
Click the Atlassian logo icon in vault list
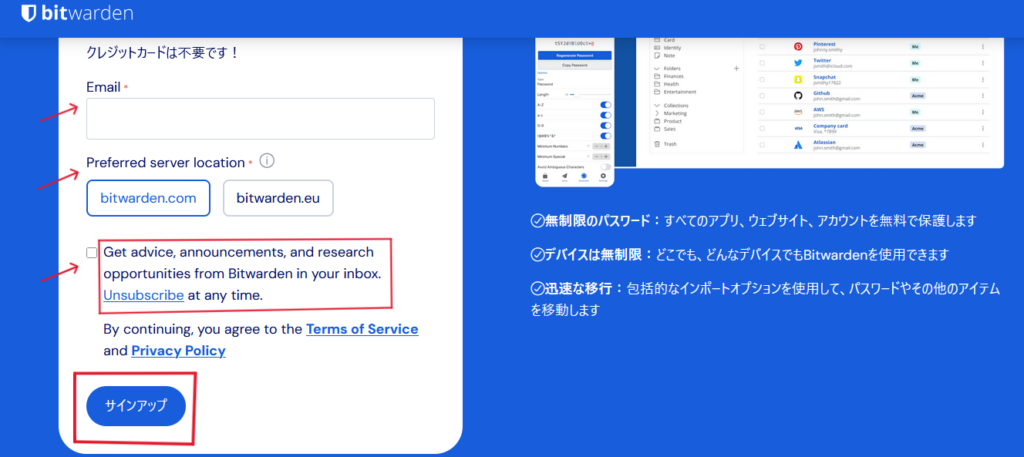[x=797, y=145]
